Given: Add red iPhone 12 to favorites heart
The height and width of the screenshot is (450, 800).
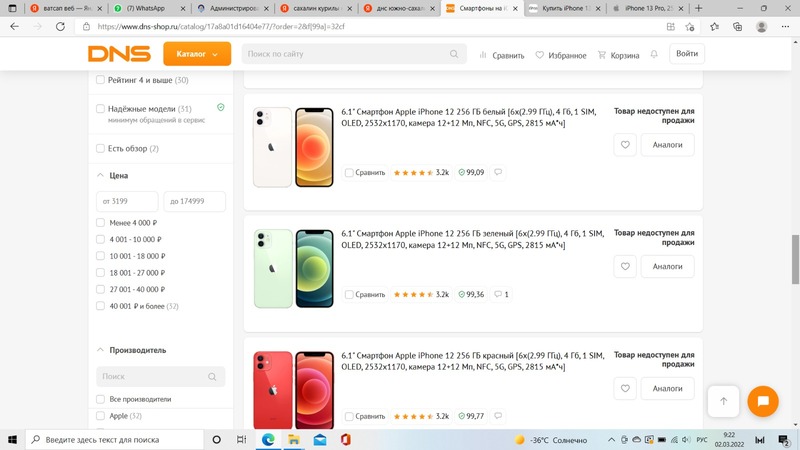Looking at the screenshot, I should [x=625, y=389].
